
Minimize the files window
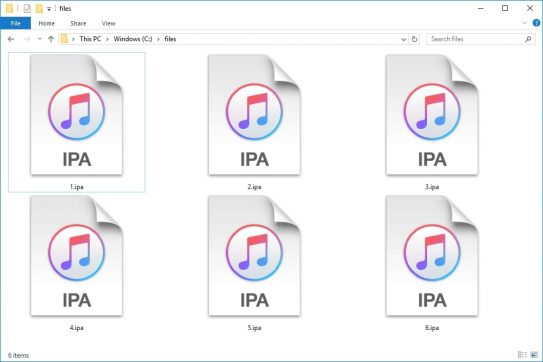pos(481,8)
